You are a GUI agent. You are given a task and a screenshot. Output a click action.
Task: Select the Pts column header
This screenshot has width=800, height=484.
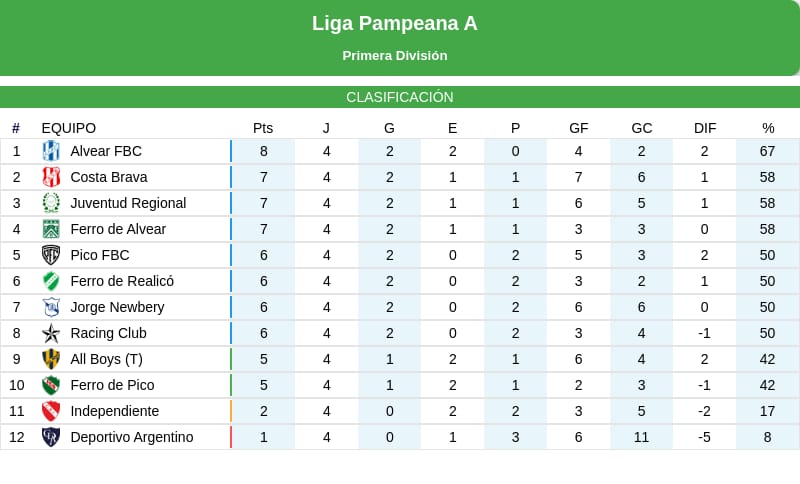pyautogui.click(x=263, y=128)
